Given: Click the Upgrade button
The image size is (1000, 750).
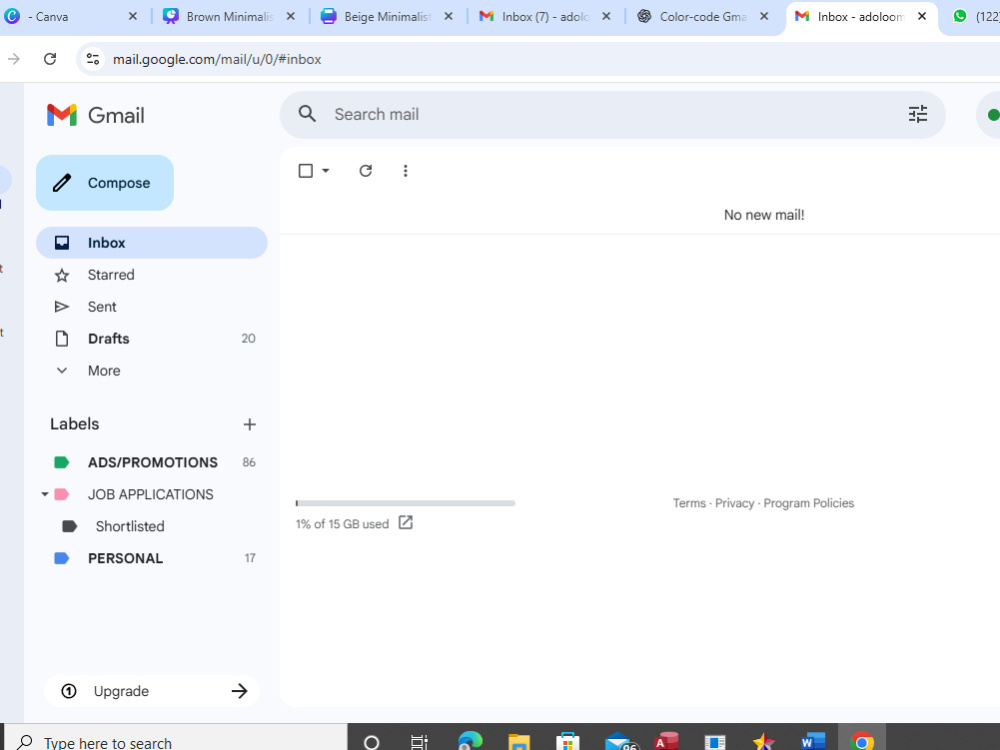Looking at the screenshot, I should (152, 691).
